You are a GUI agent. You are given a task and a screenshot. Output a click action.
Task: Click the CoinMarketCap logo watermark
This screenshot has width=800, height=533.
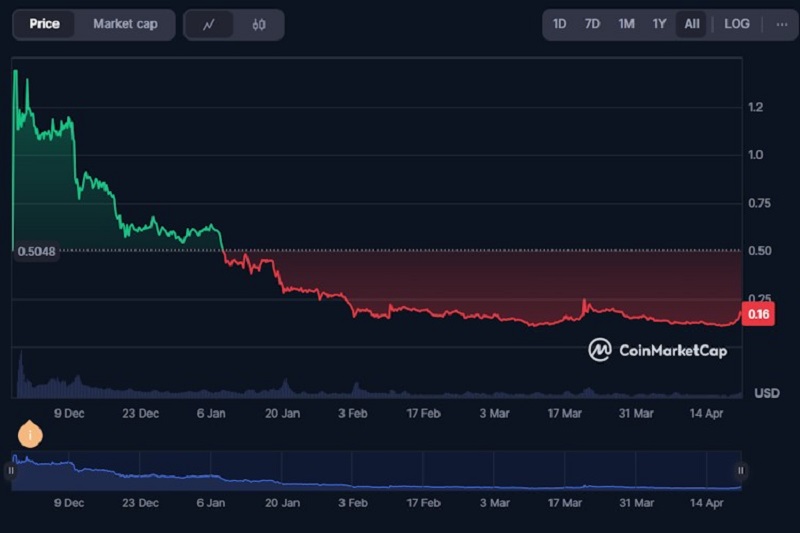pos(657,349)
